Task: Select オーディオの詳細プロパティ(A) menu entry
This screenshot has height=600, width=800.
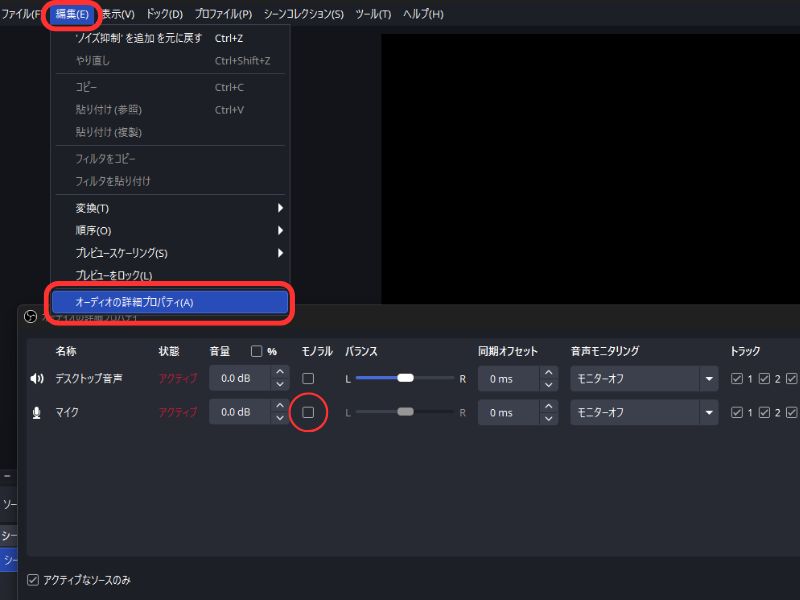Action: pos(169,302)
